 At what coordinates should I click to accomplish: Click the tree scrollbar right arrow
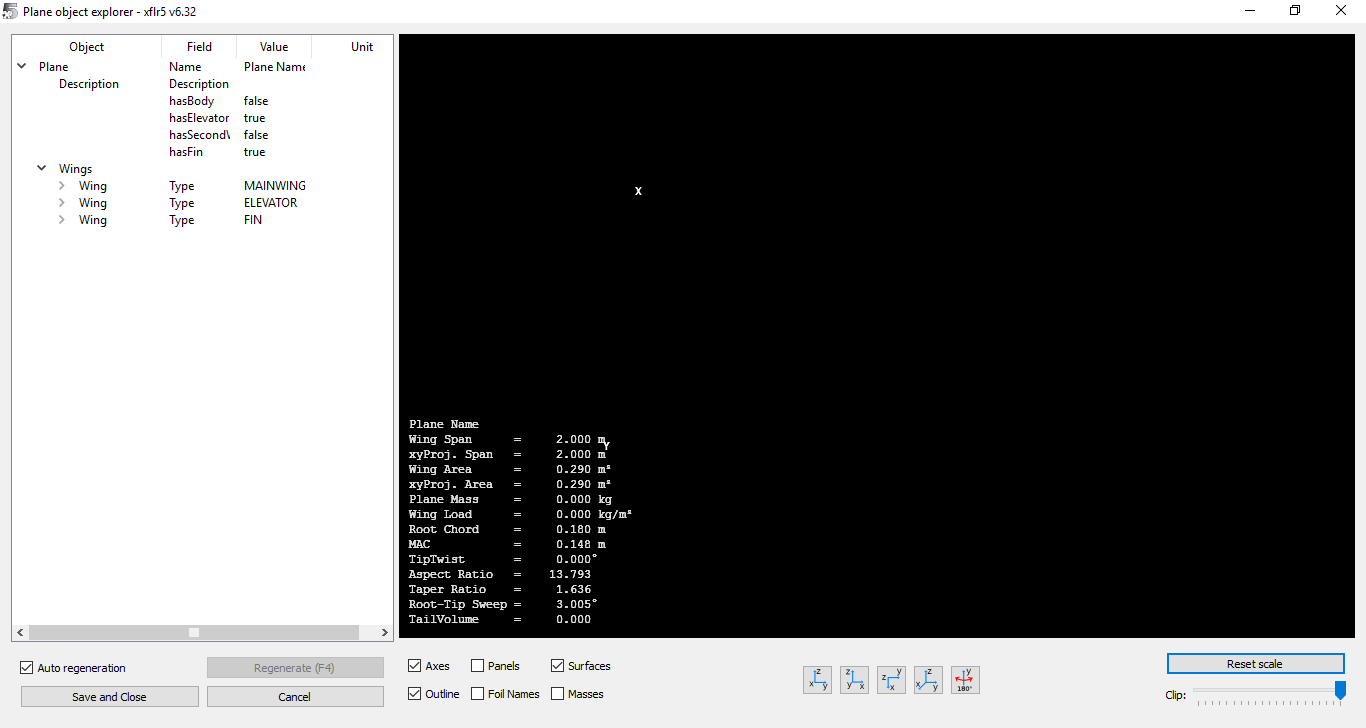[385, 632]
